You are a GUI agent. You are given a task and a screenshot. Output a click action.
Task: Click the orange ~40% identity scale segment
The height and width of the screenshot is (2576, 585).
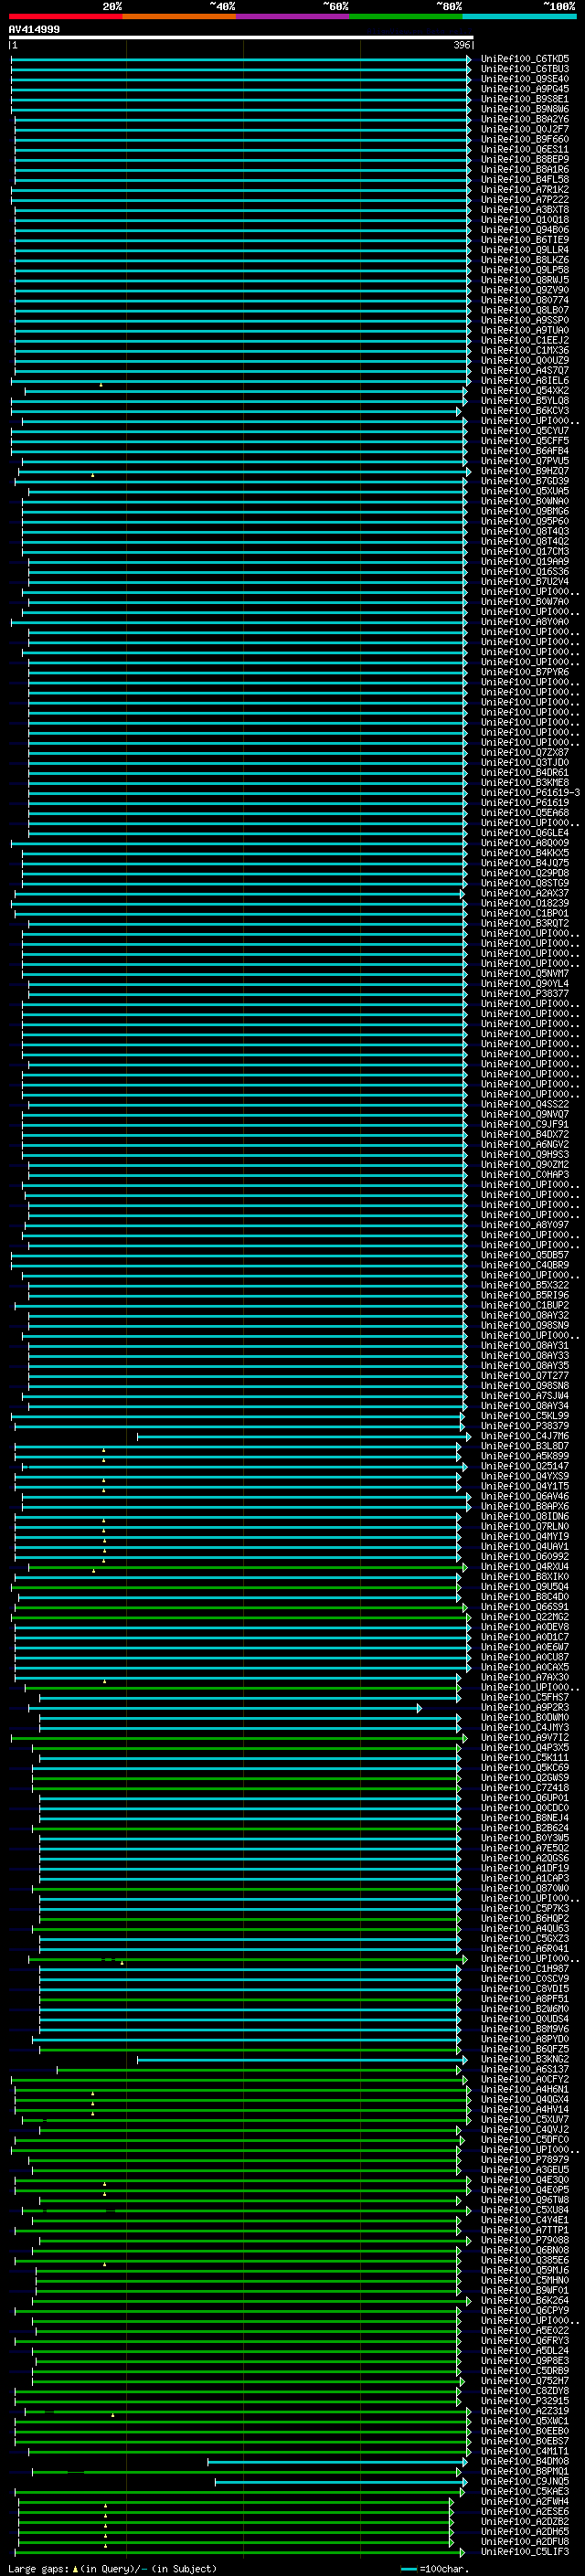[179, 16]
